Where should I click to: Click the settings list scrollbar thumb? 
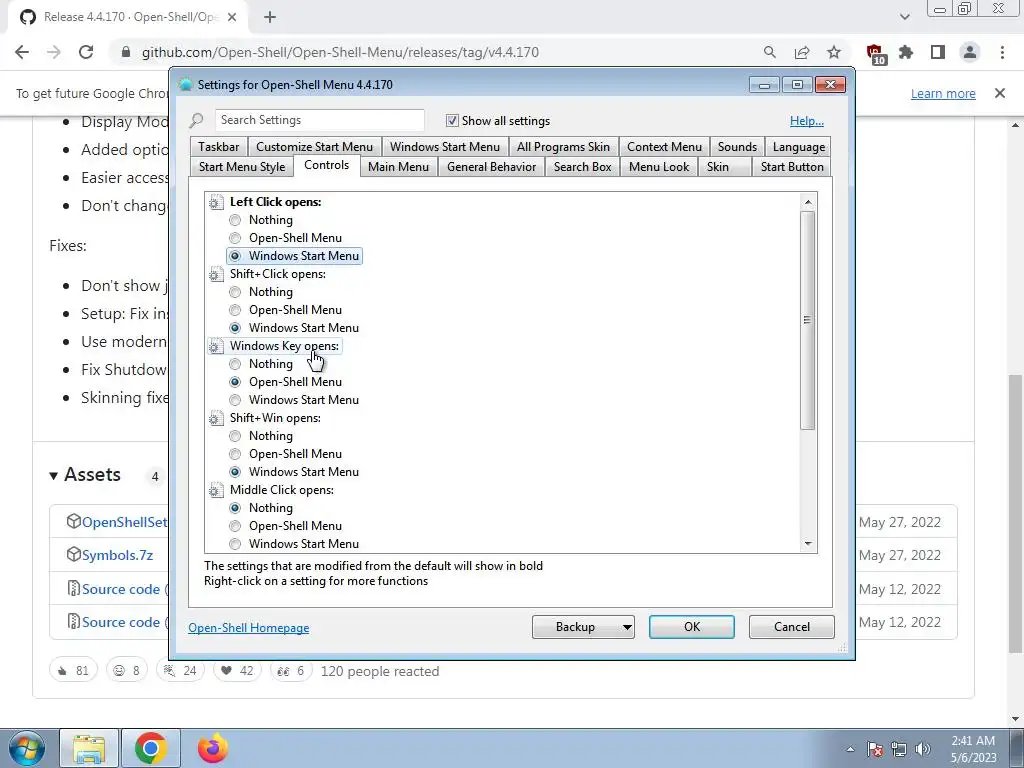pos(808,320)
